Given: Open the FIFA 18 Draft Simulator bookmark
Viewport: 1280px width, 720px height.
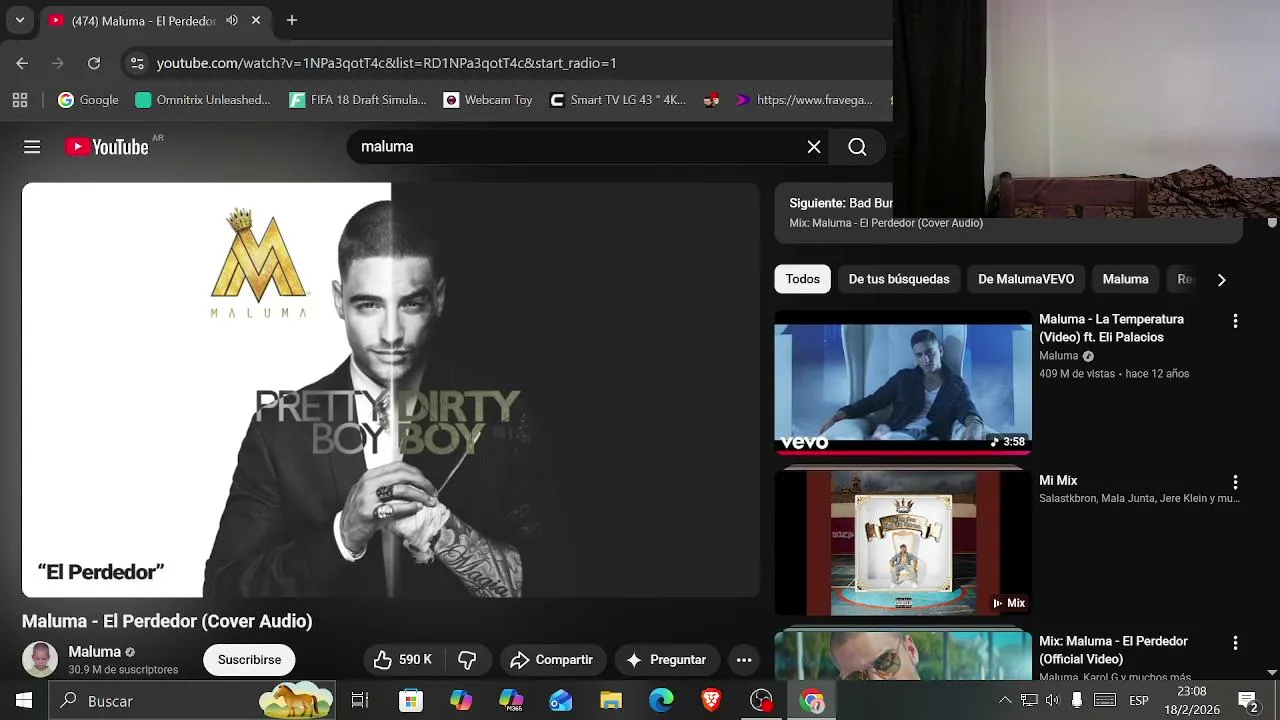Looking at the screenshot, I should pyautogui.click(x=358, y=100).
